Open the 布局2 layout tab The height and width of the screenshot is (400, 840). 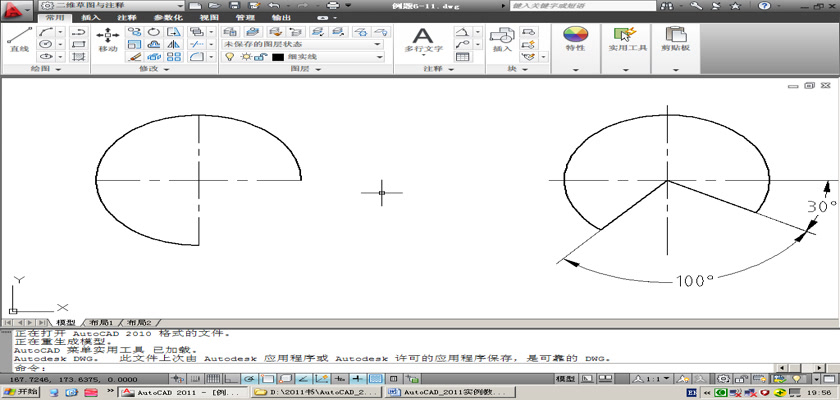[x=139, y=323]
